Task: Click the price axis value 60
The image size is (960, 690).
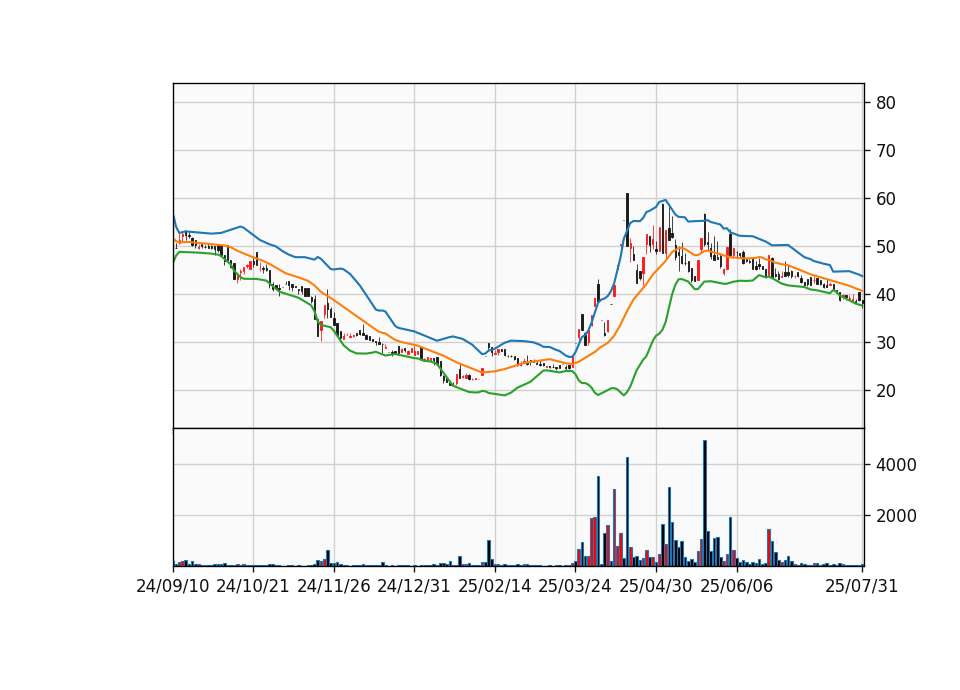Action: pyautogui.click(x=886, y=199)
